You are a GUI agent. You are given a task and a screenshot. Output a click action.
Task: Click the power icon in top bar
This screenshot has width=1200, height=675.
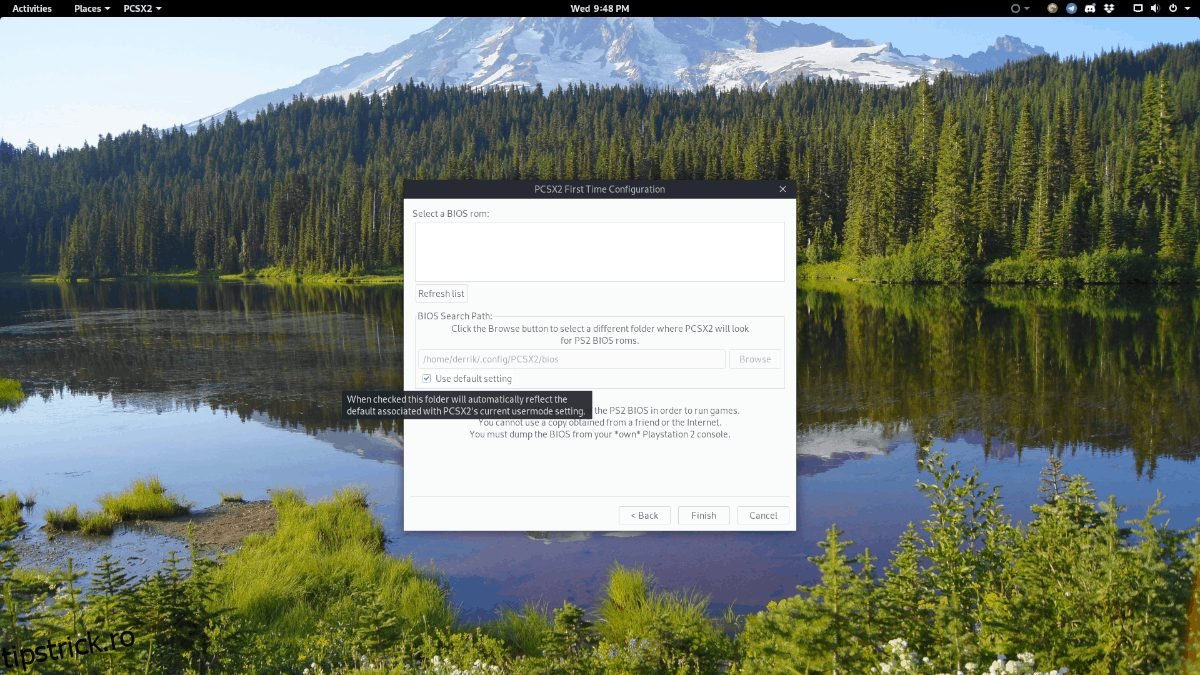coord(1172,8)
